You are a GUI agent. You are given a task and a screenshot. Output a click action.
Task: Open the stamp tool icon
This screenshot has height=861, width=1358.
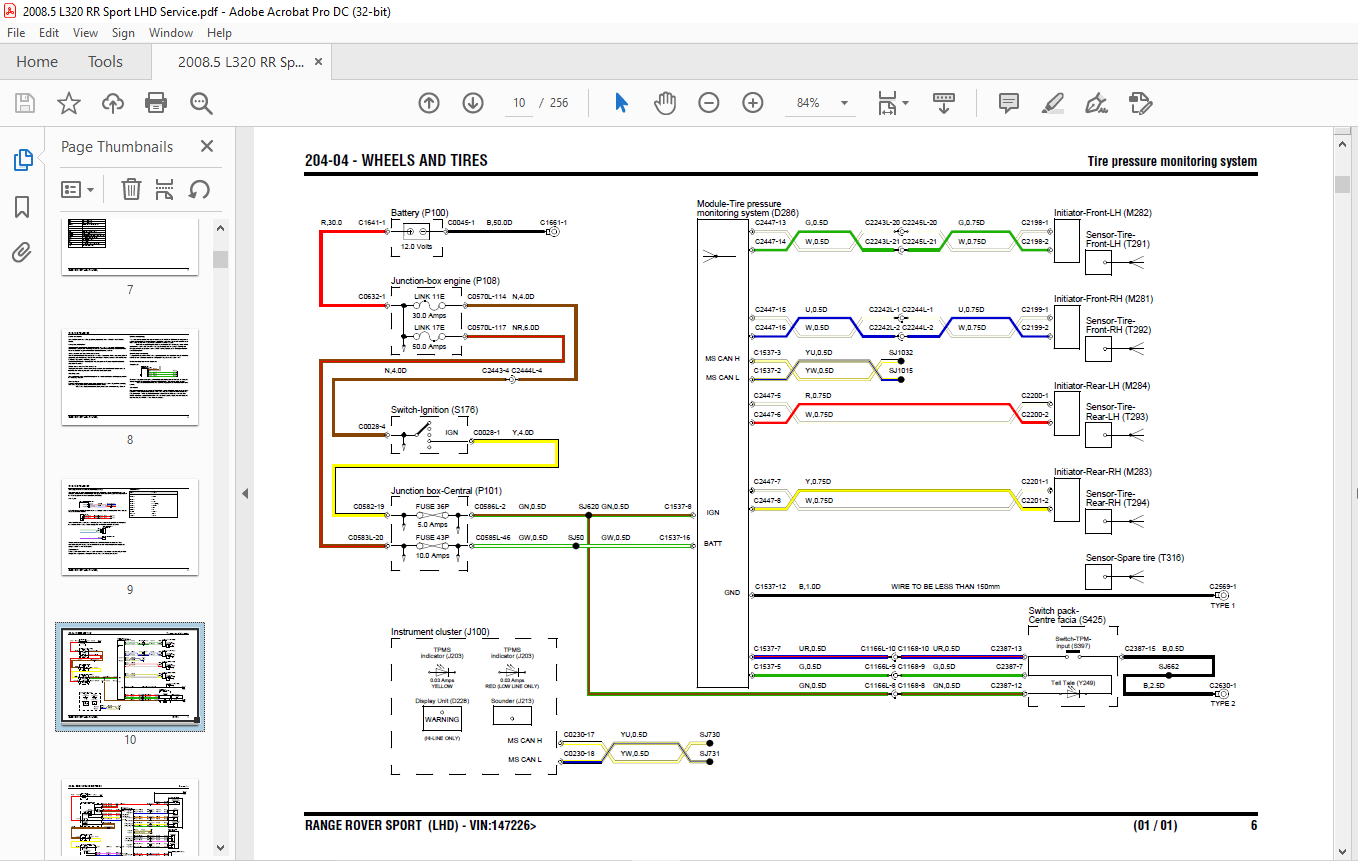[1140, 103]
